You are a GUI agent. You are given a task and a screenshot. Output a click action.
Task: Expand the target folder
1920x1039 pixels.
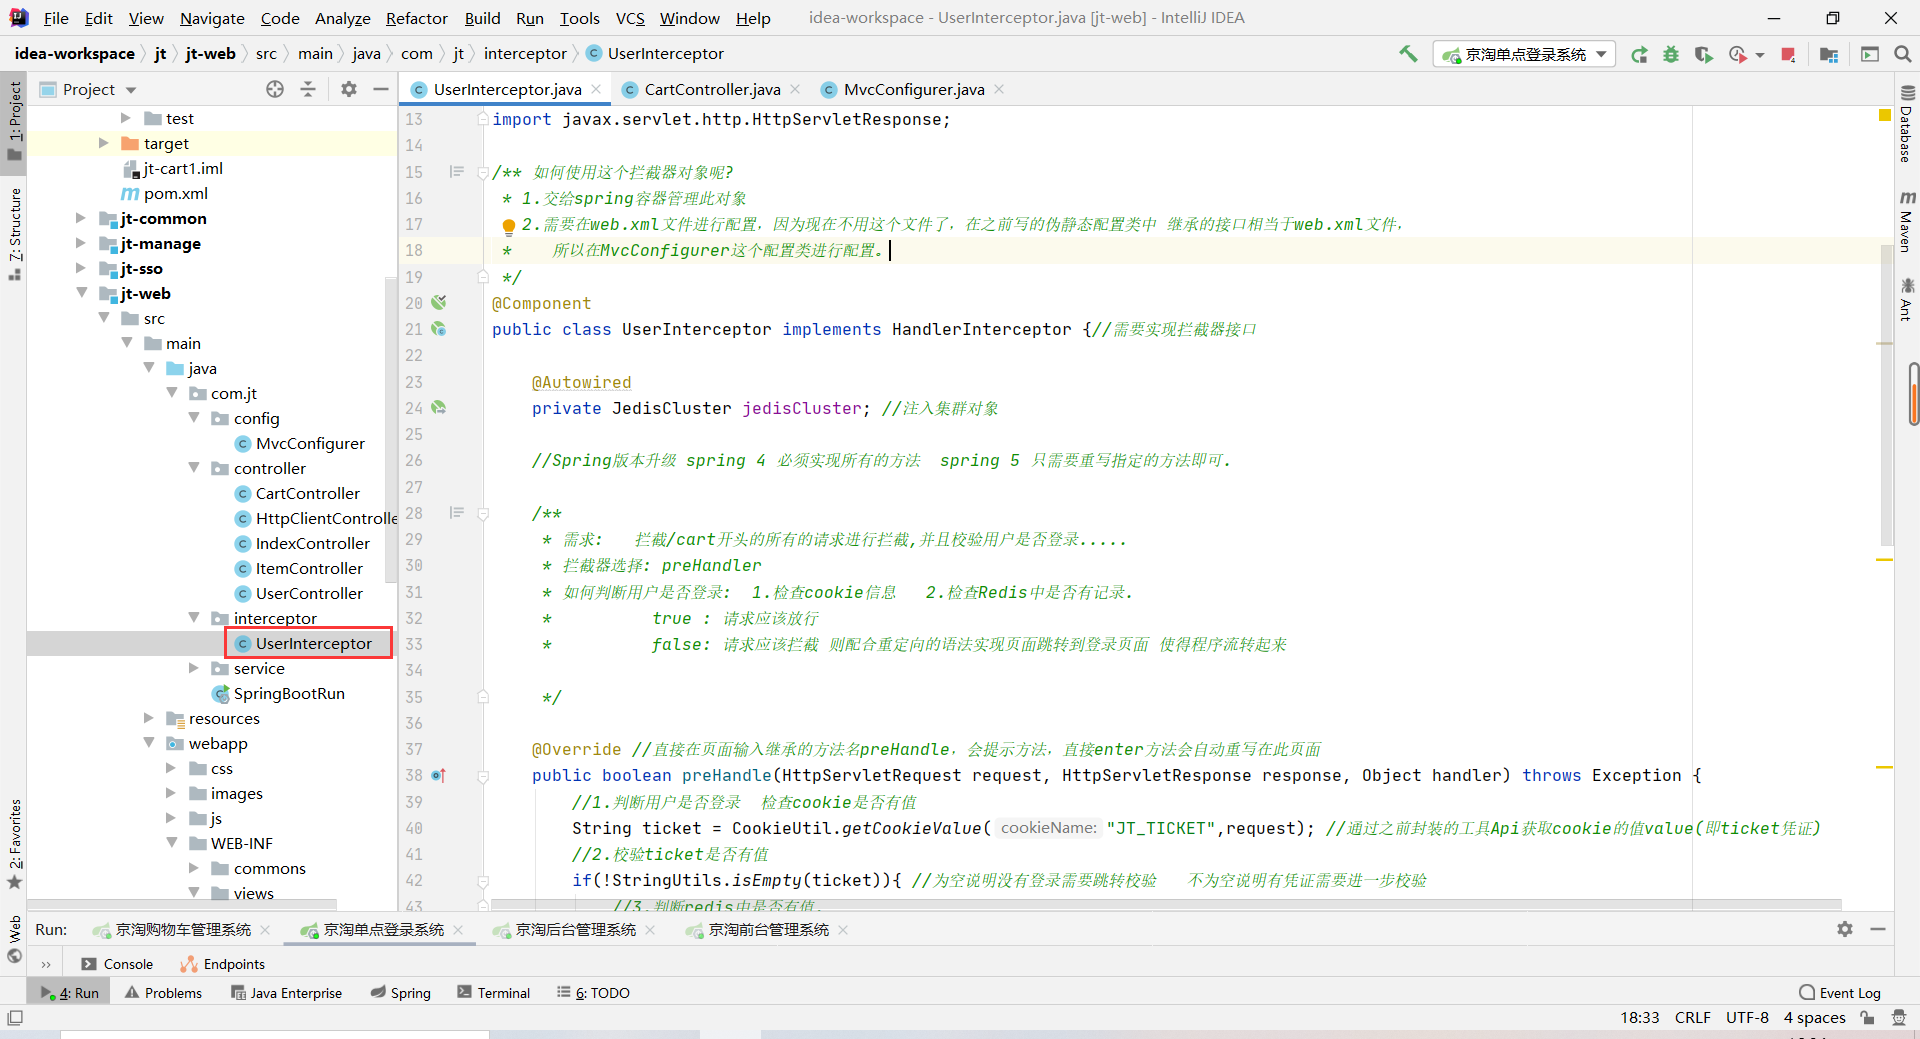coord(103,143)
